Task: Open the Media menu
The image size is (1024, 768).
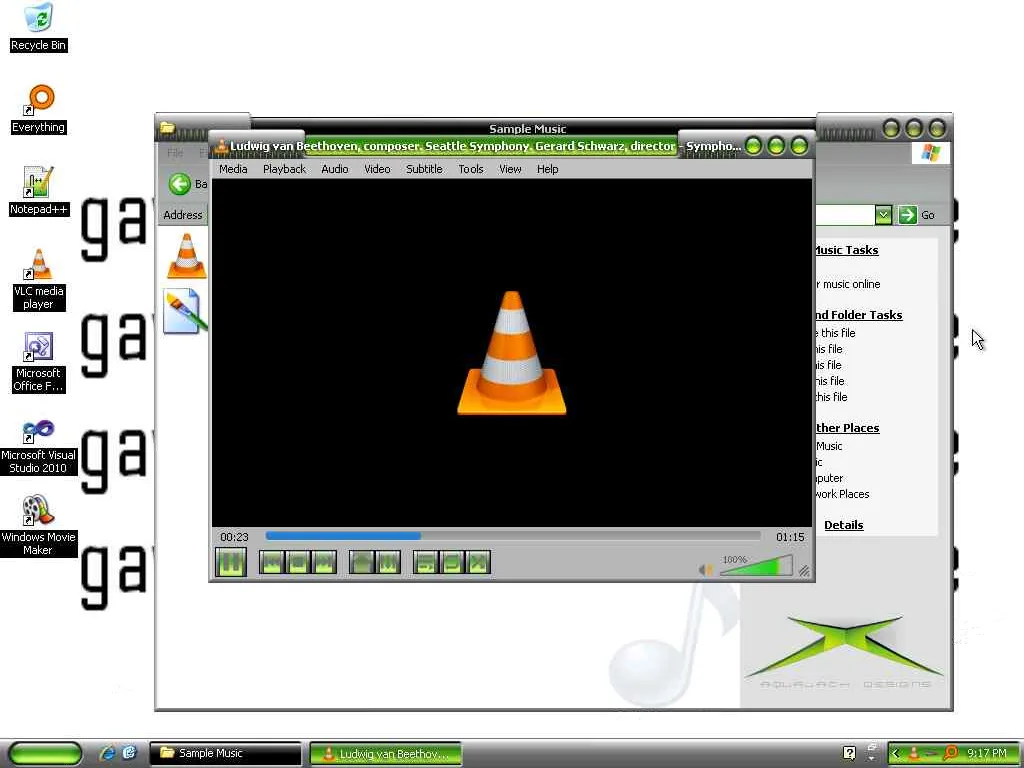Action: [233, 169]
